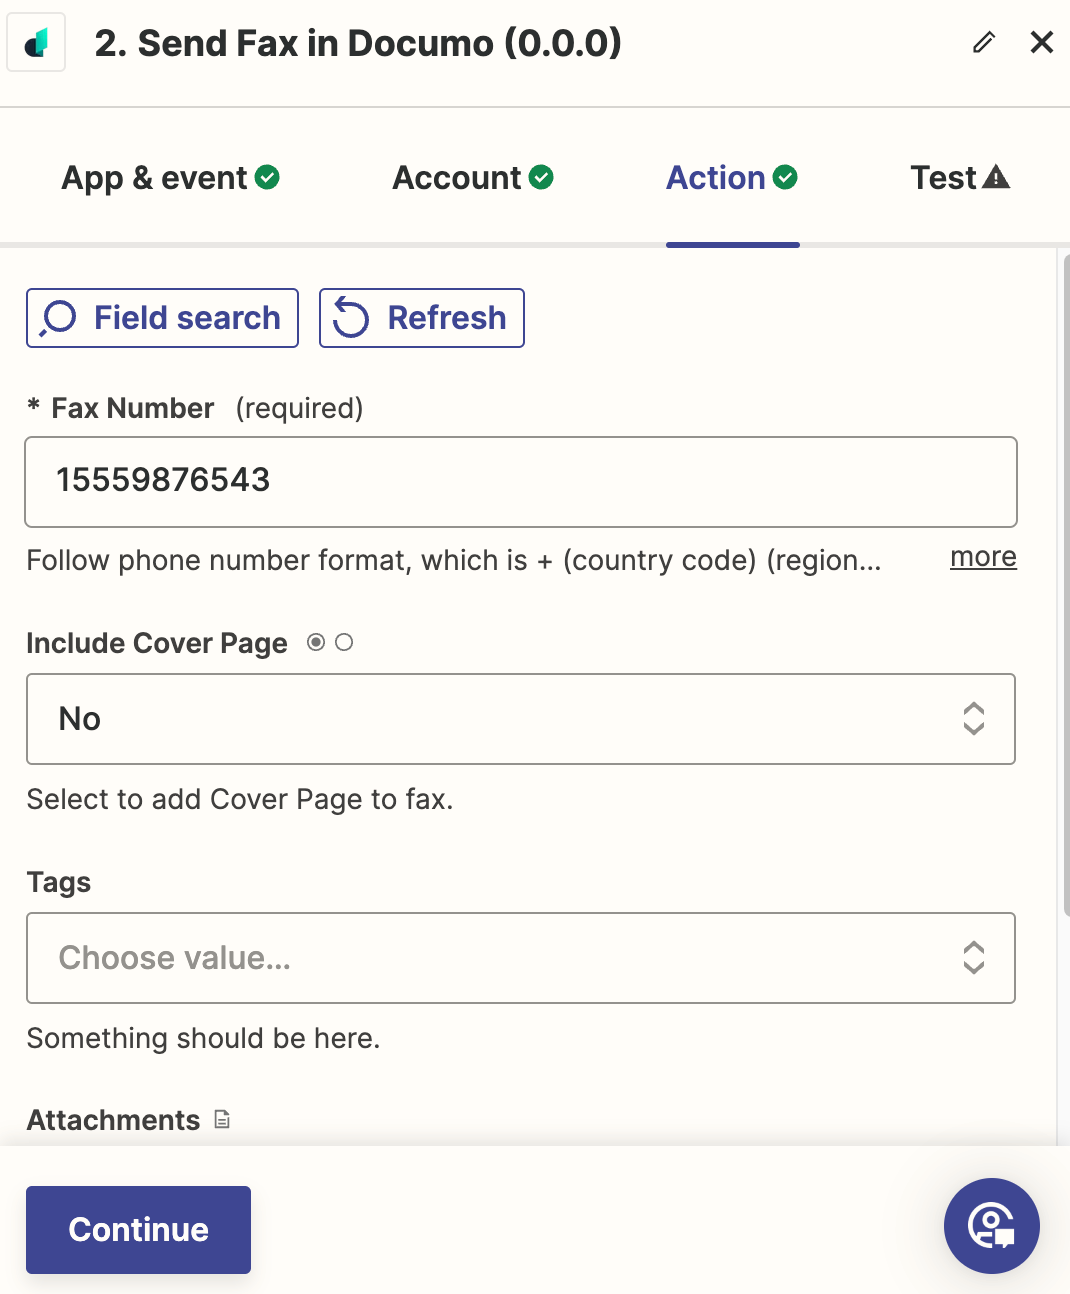Select second radio option for Include Cover Page
Screen dimensions: 1070x1294
[344, 642]
